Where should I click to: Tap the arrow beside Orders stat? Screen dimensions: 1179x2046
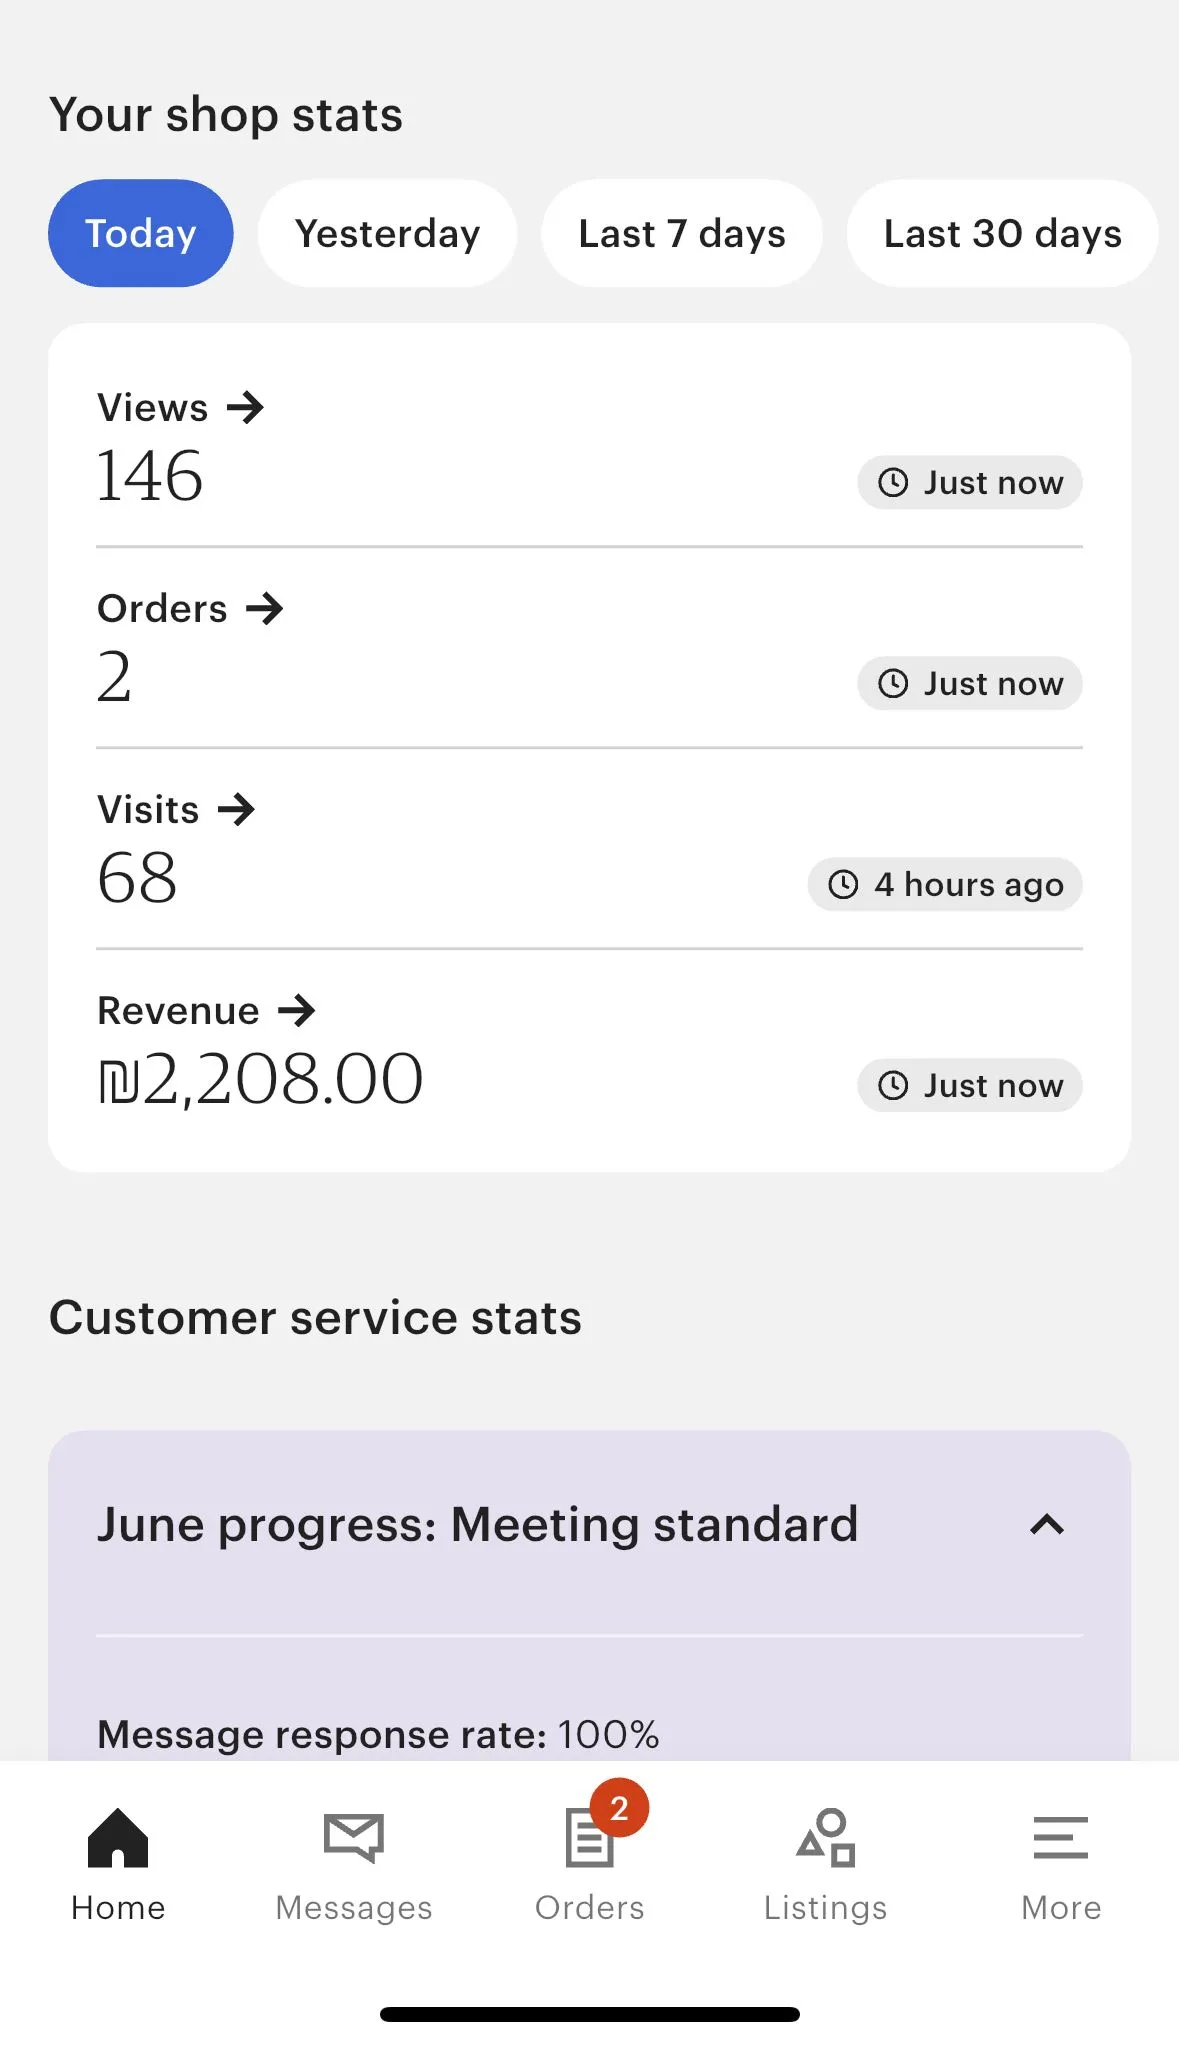click(265, 609)
